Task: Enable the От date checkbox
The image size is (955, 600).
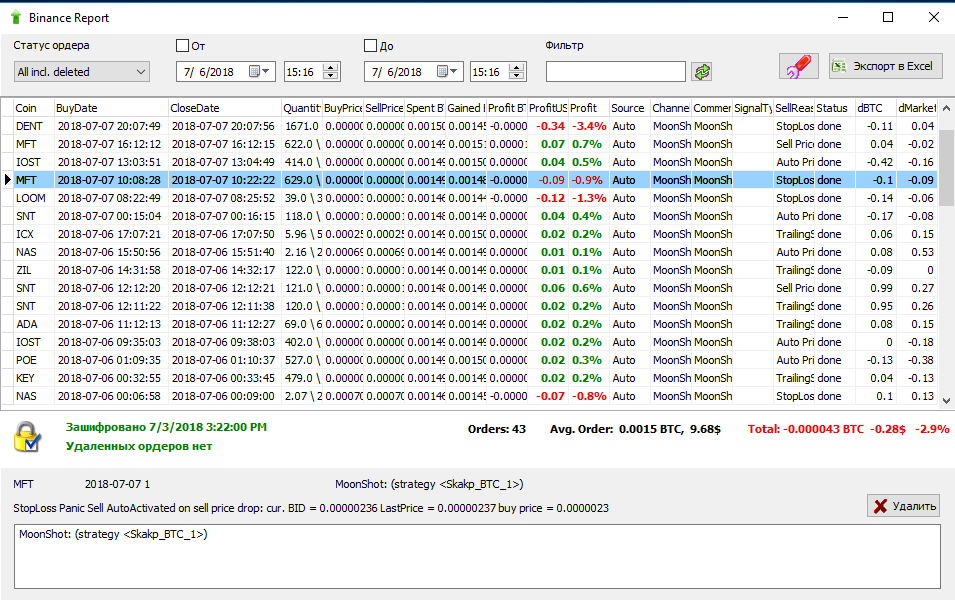Action: click(182, 45)
